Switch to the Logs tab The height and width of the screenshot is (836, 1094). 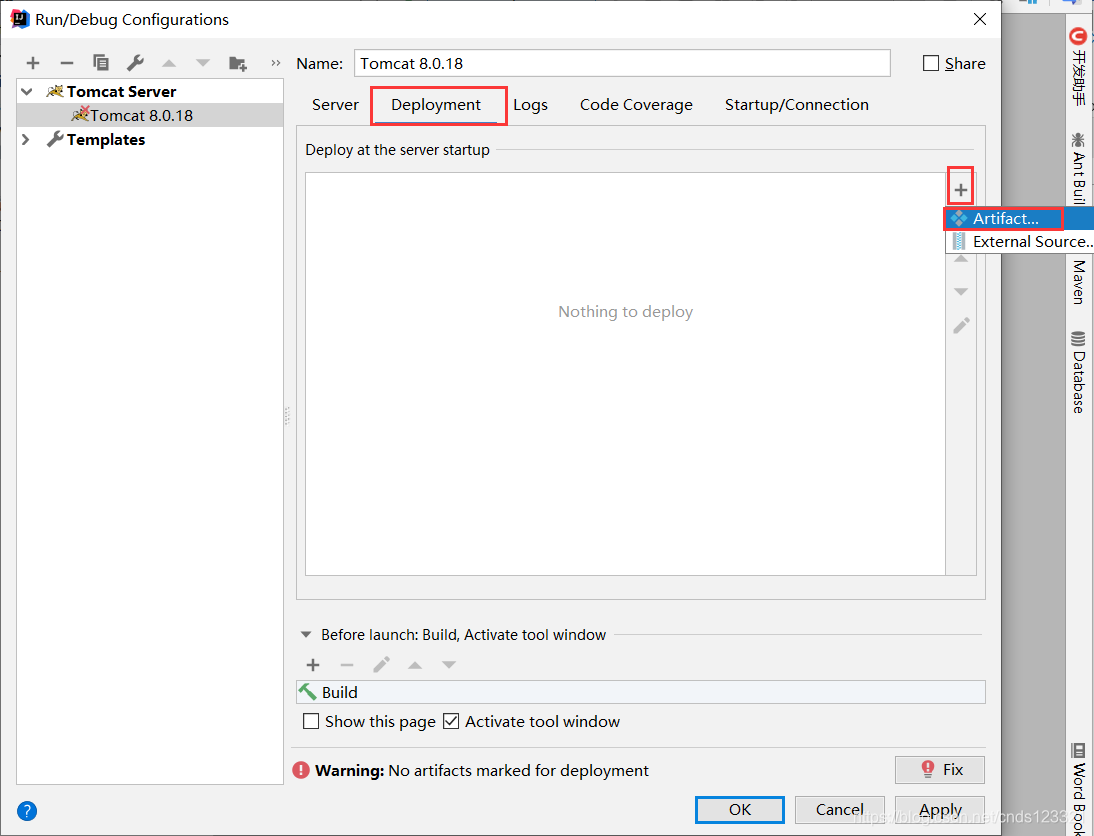point(530,105)
